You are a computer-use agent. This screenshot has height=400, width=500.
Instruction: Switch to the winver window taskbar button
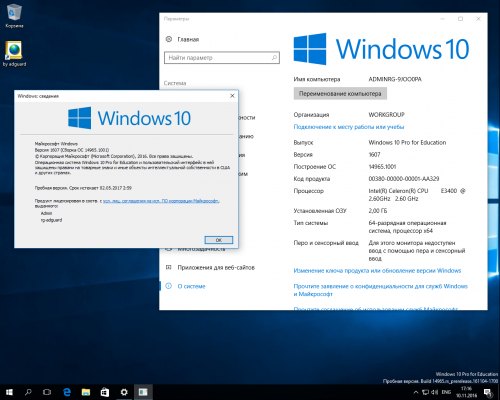click(x=143, y=392)
